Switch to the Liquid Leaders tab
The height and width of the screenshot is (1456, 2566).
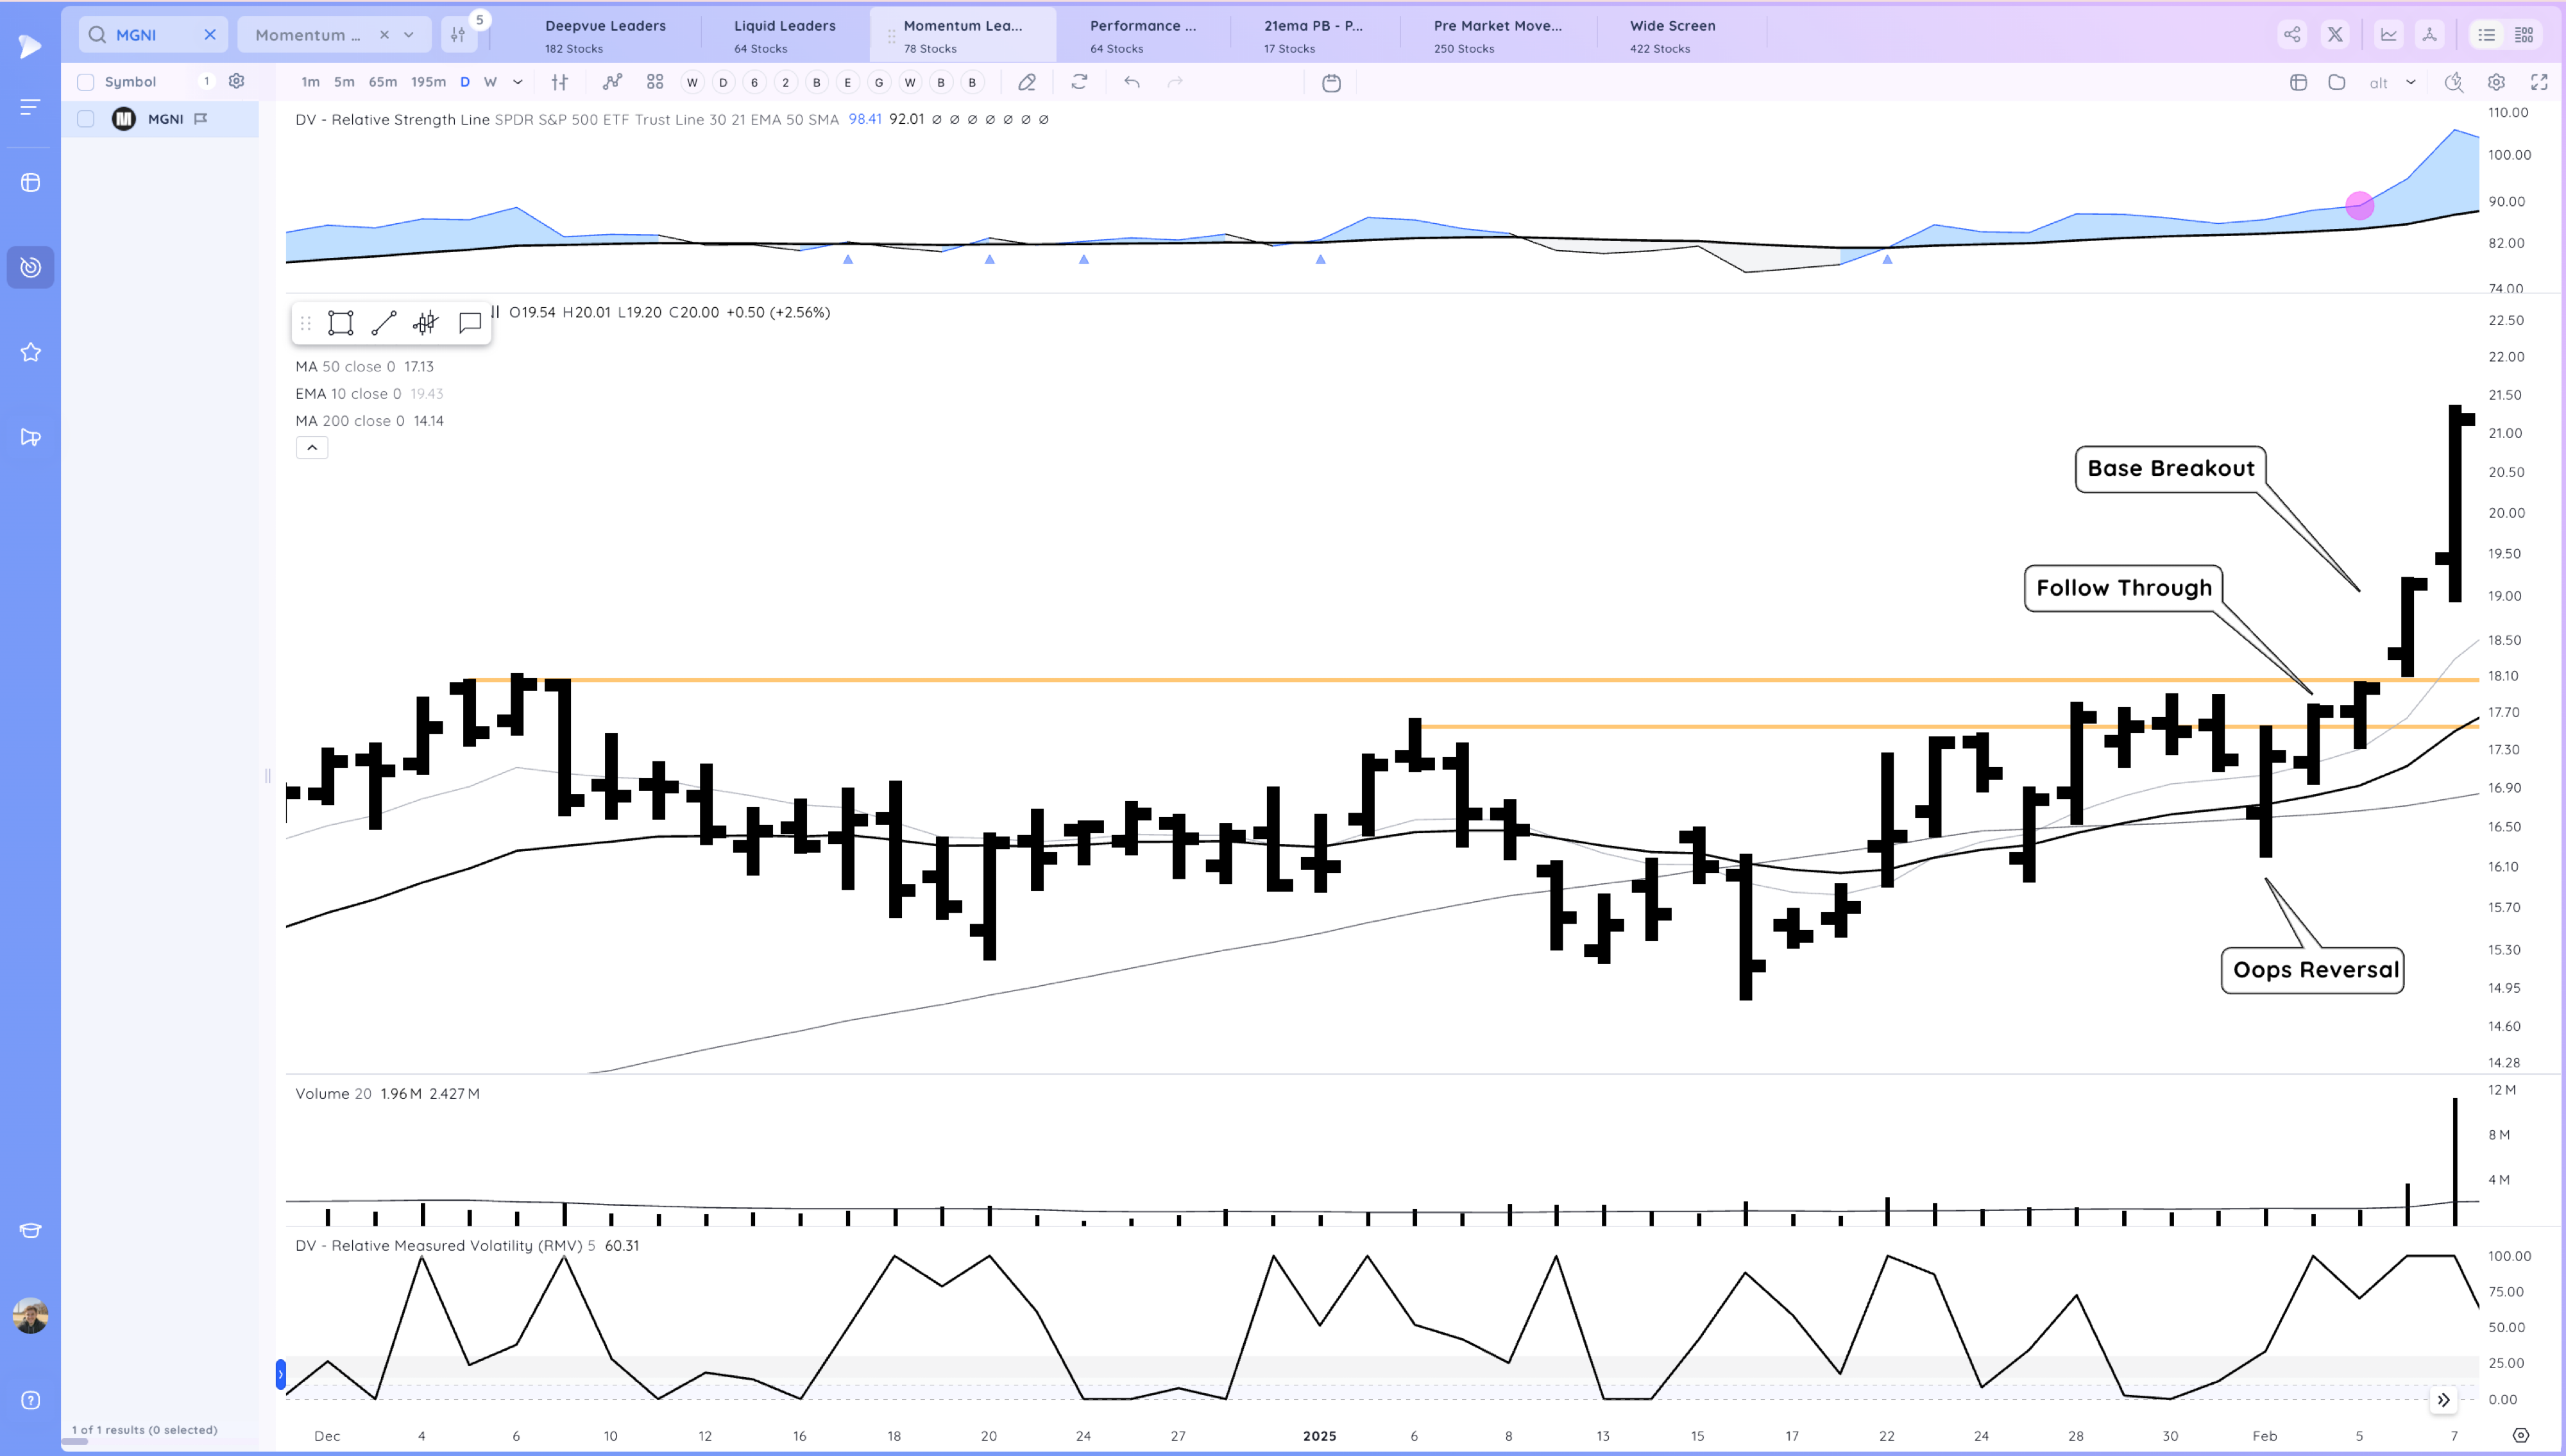pos(784,35)
